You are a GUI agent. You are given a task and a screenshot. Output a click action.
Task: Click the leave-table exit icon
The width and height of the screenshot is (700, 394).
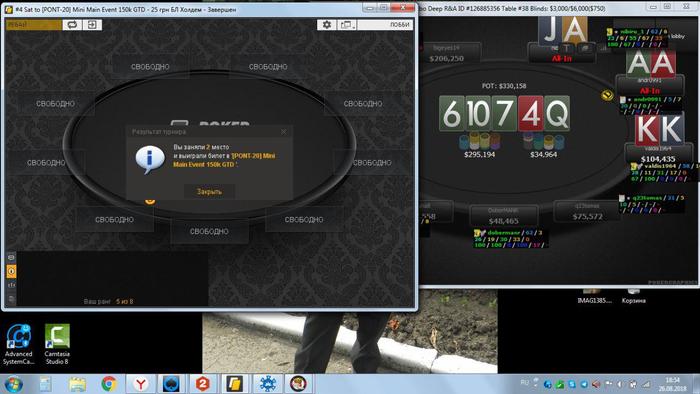(x=92, y=25)
